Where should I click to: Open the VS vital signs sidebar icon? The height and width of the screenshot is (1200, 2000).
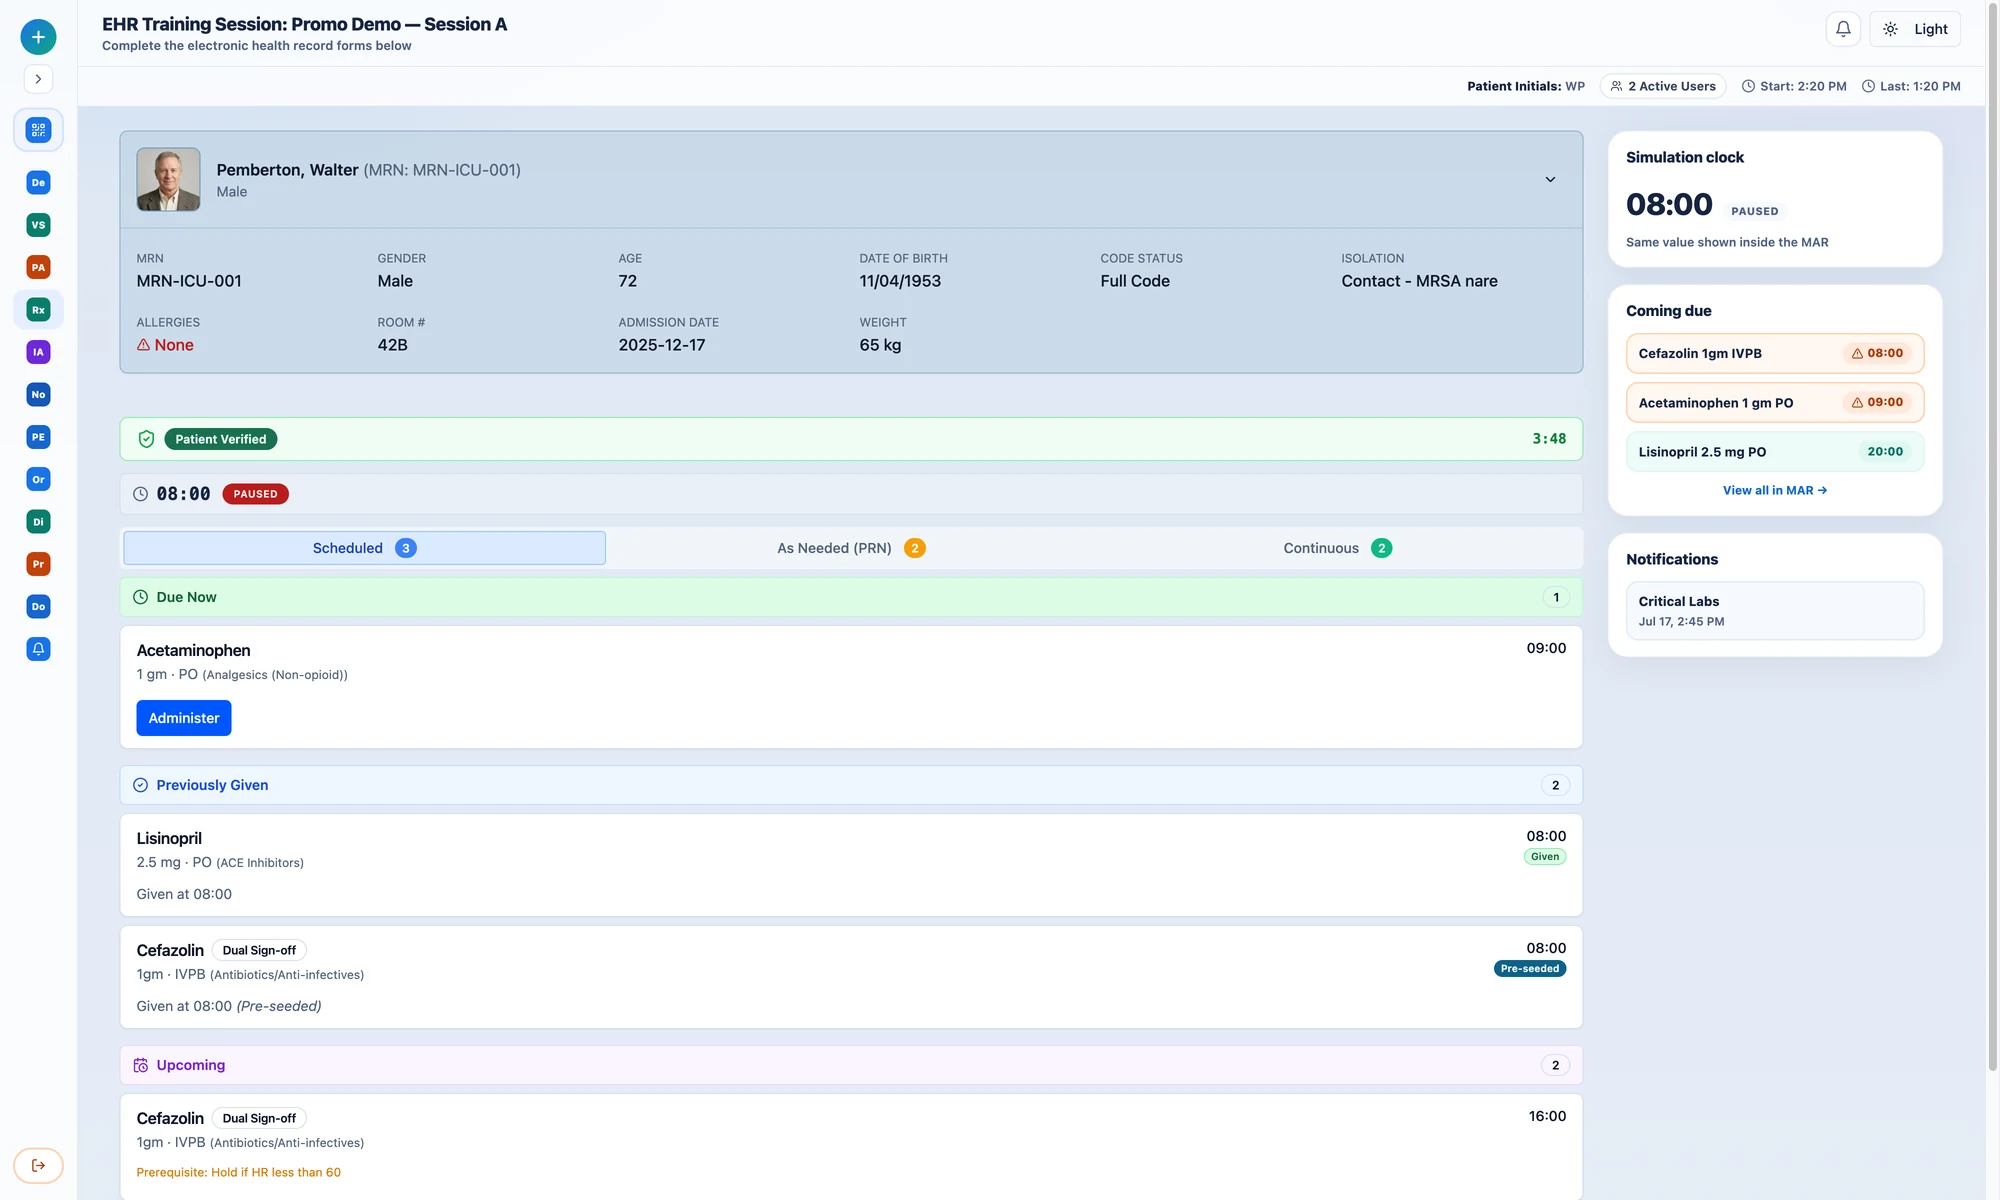pos(38,225)
